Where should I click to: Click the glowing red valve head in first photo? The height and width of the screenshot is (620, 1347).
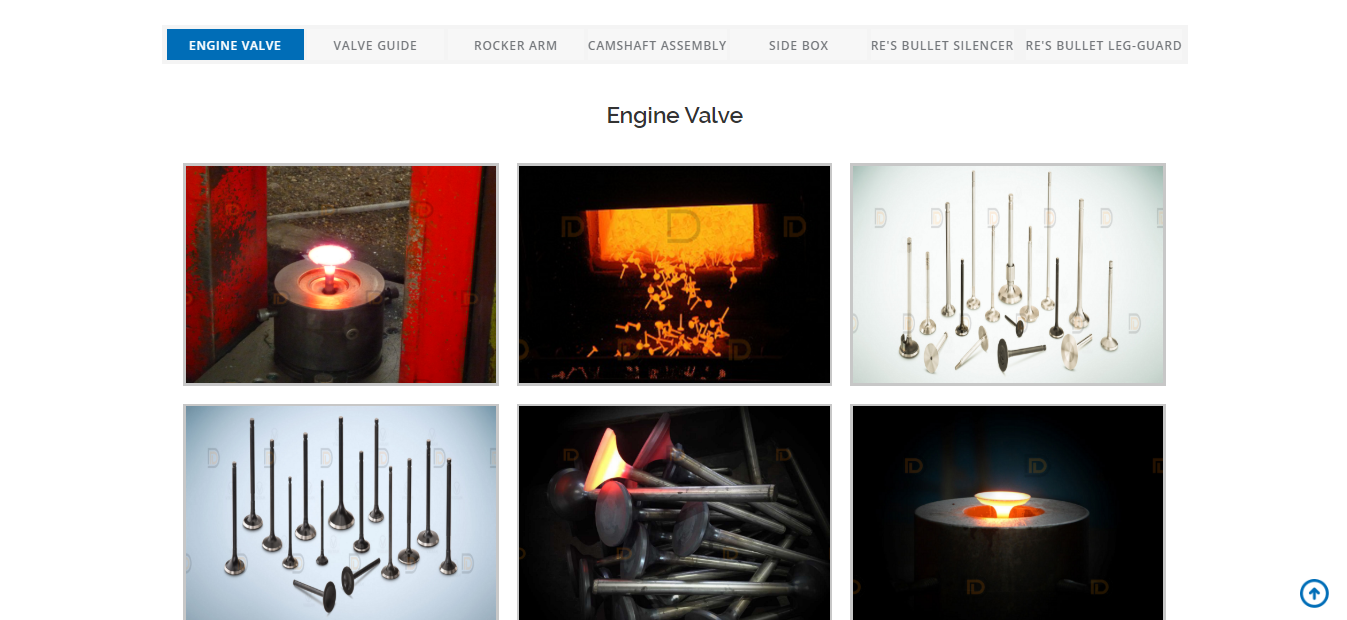(x=326, y=256)
